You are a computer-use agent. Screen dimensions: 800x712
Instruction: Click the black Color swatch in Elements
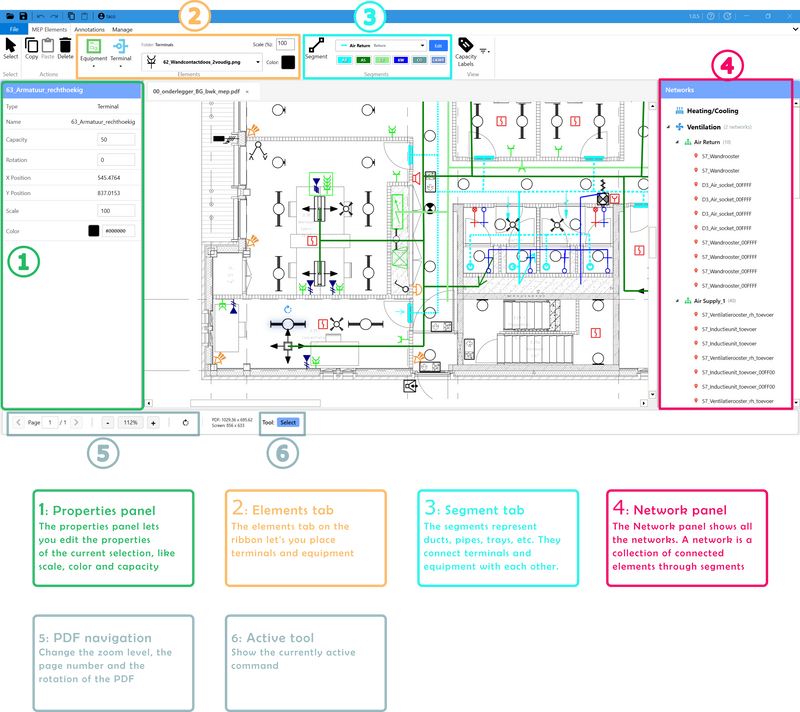288,62
